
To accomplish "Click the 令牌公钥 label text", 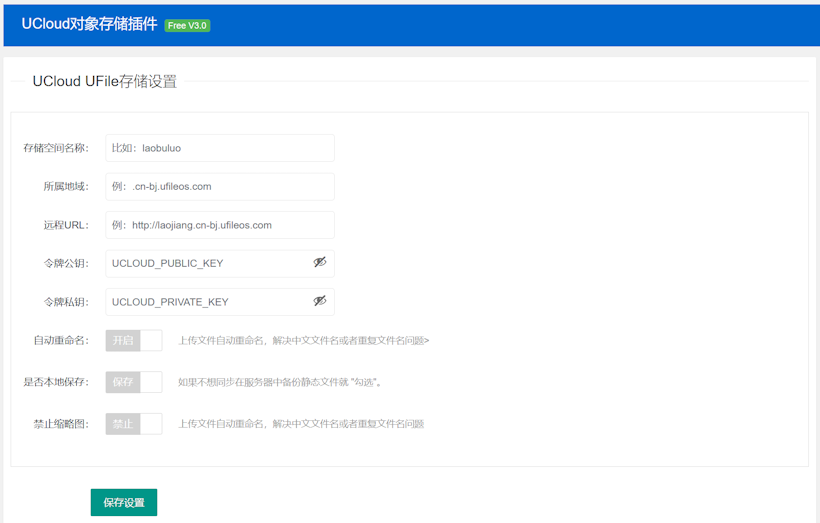I will [x=66, y=264].
